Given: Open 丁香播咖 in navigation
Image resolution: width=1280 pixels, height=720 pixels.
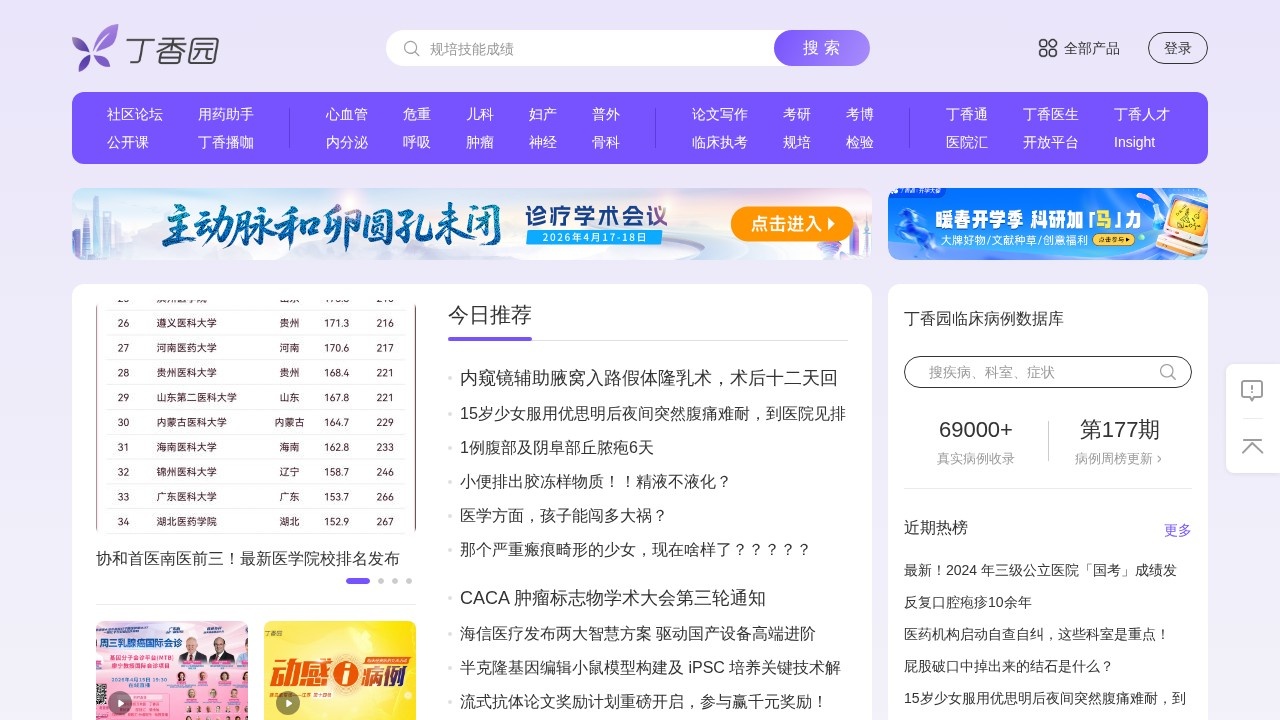Looking at the screenshot, I should [226, 142].
